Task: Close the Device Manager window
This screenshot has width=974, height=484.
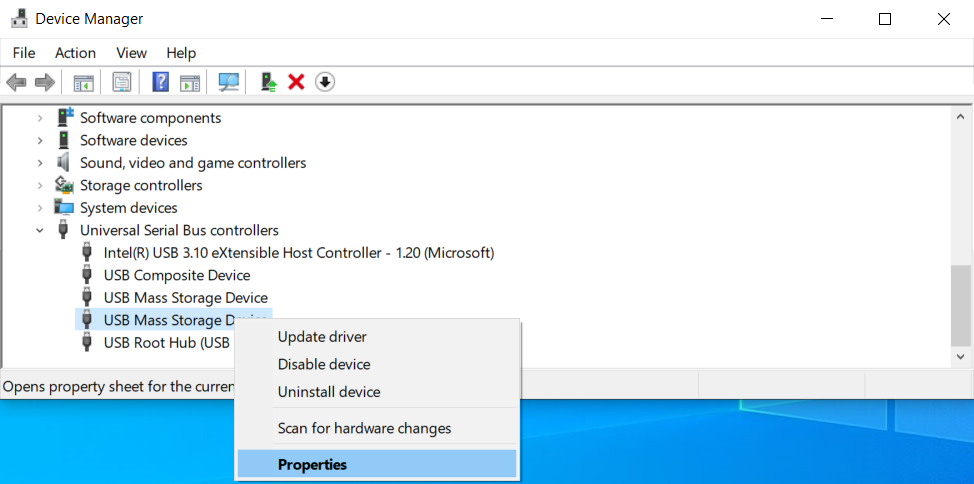Action: click(944, 19)
